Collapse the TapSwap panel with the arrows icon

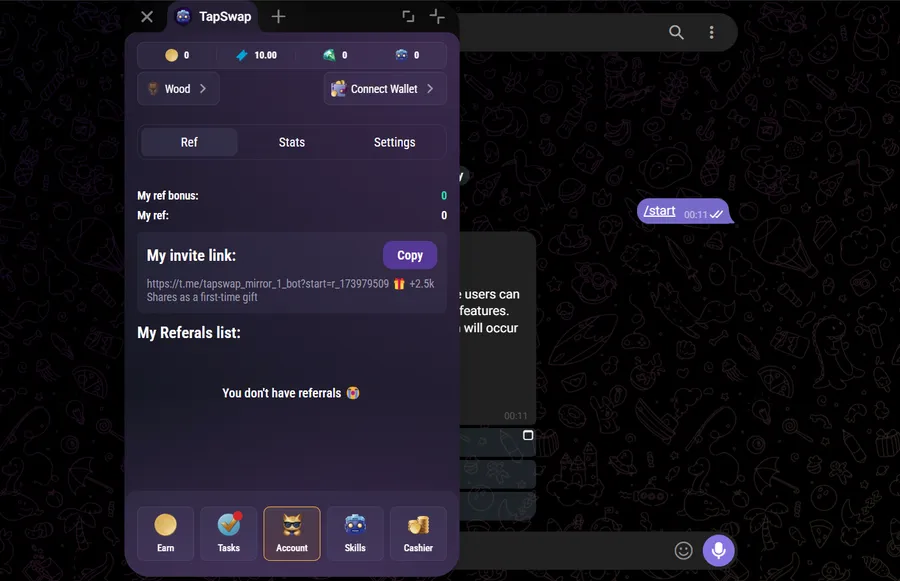[x=437, y=17]
